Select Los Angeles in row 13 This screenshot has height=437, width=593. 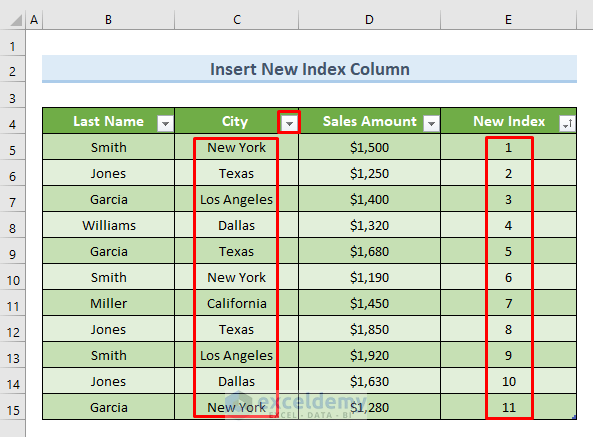point(237,355)
